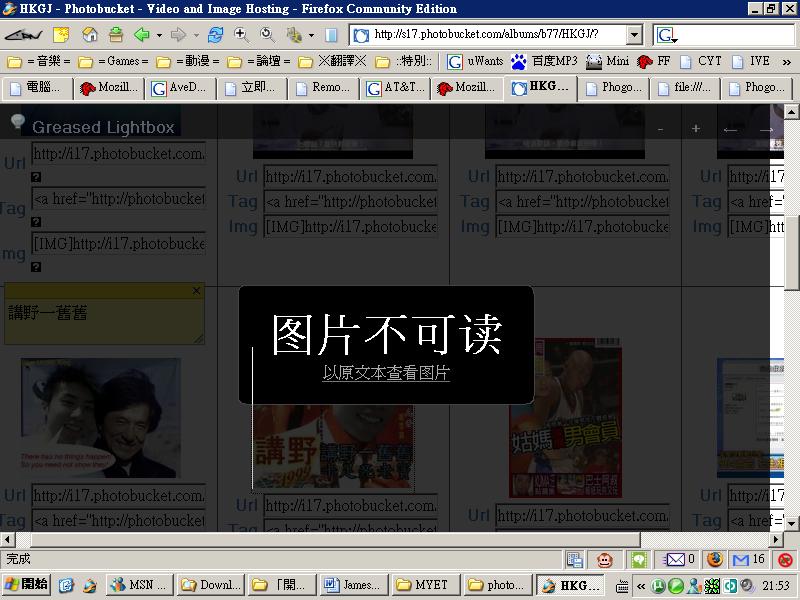The height and width of the screenshot is (600, 800).
Task: Click the zoom-in magnifier icon
Action: pyautogui.click(x=241, y=35)
